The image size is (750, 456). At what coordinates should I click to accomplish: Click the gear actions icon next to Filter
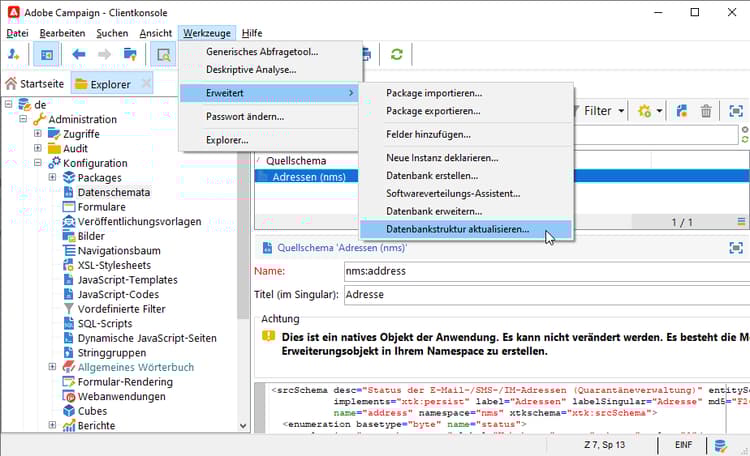(644, 111)
